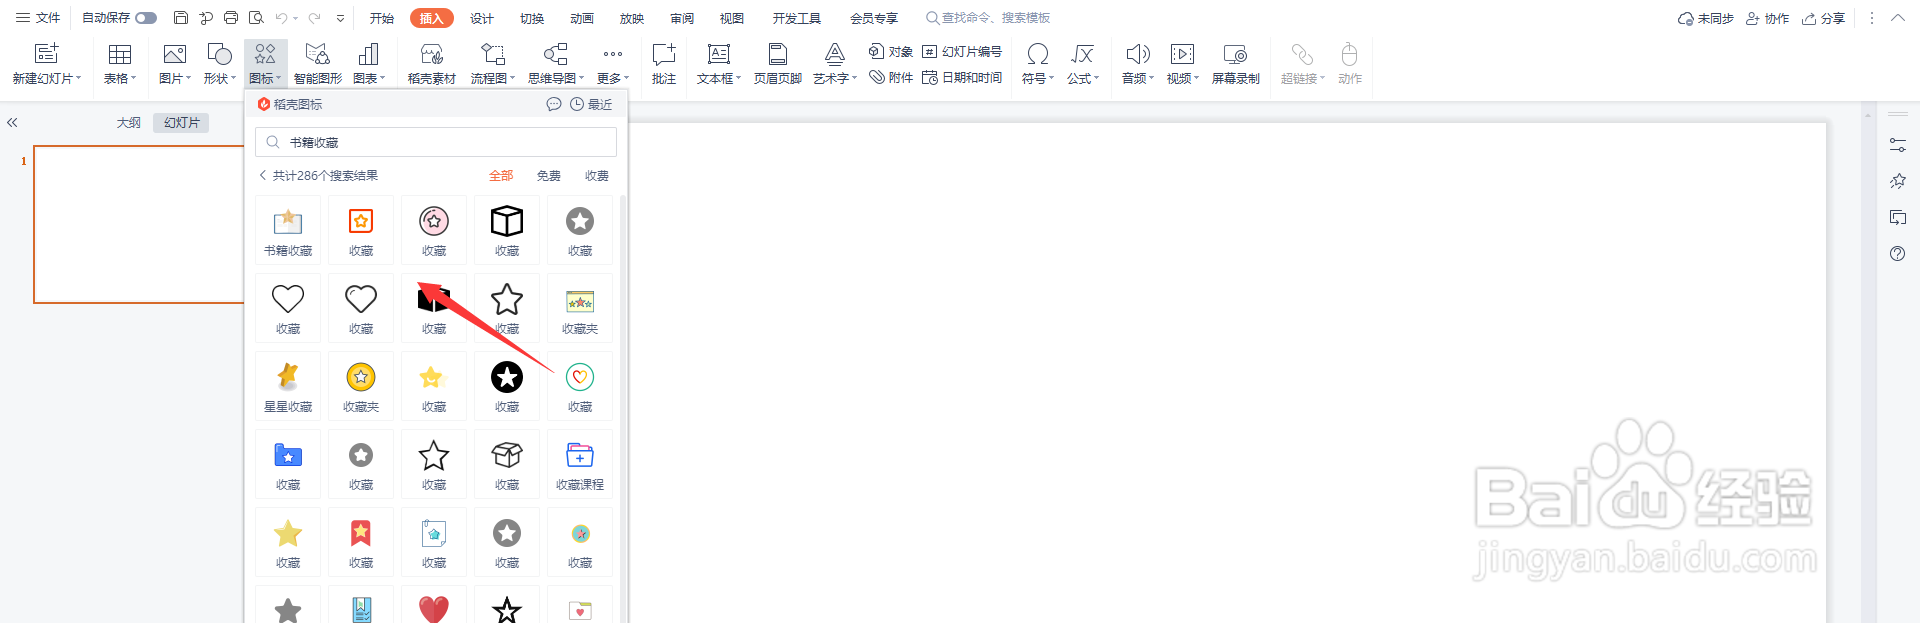Insert an 附件 attachment
Image resolution: width=1920 pixels, height=623 pixels.
point(890,77)
